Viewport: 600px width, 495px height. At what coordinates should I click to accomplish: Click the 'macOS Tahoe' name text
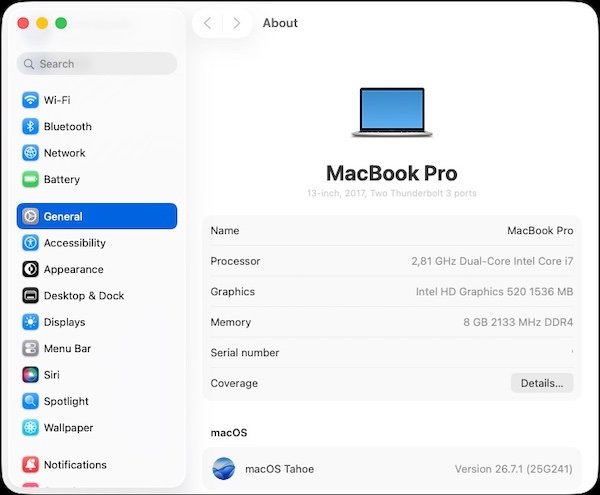[279, 469]
